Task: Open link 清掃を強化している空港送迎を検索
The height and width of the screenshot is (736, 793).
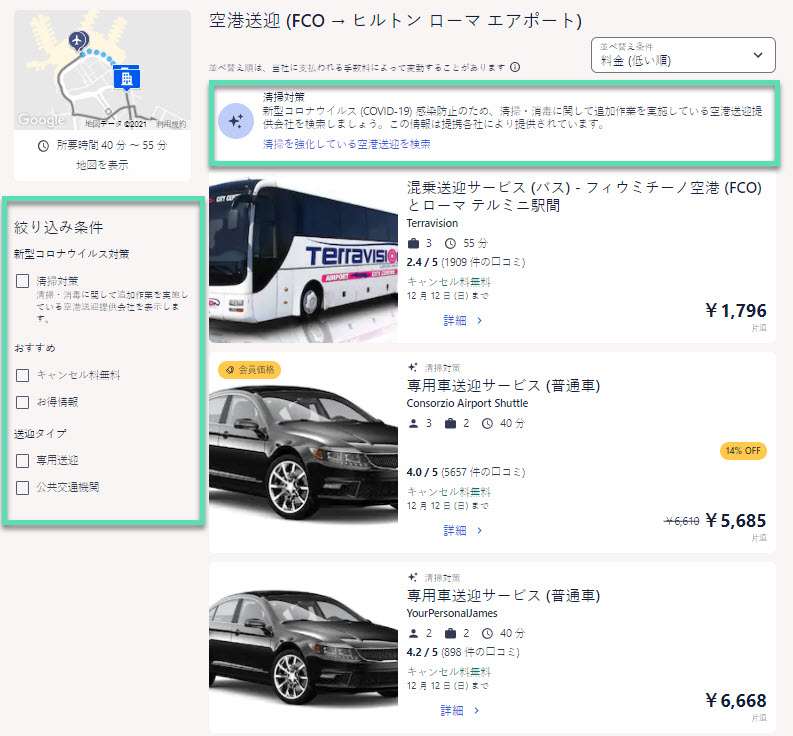Action: [x=346, y=144]
